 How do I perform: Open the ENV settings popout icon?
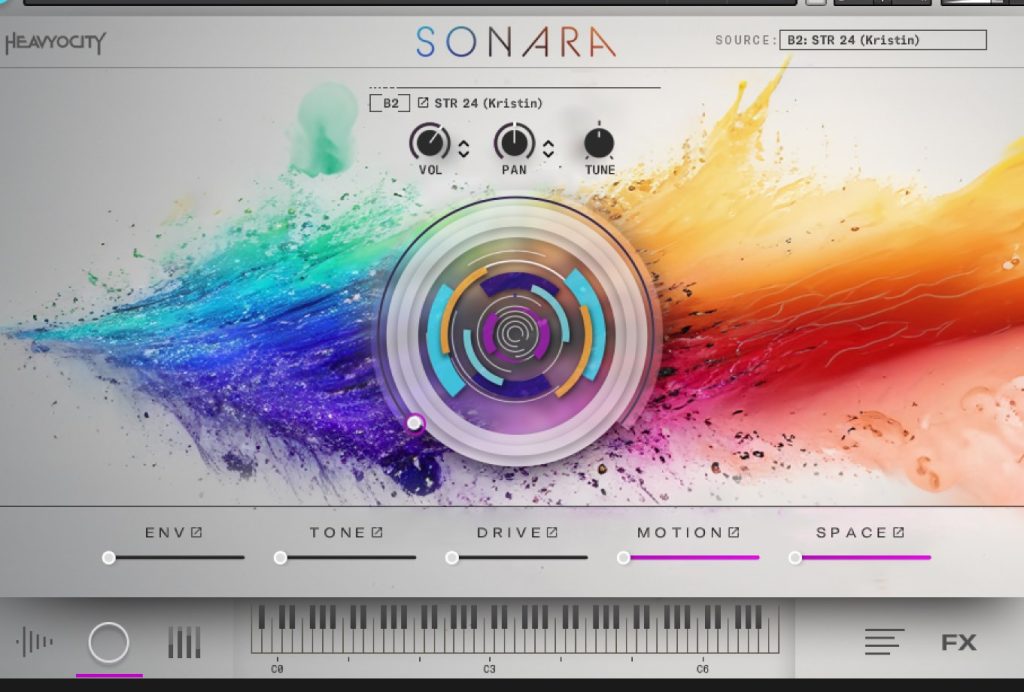pos(197,533)
